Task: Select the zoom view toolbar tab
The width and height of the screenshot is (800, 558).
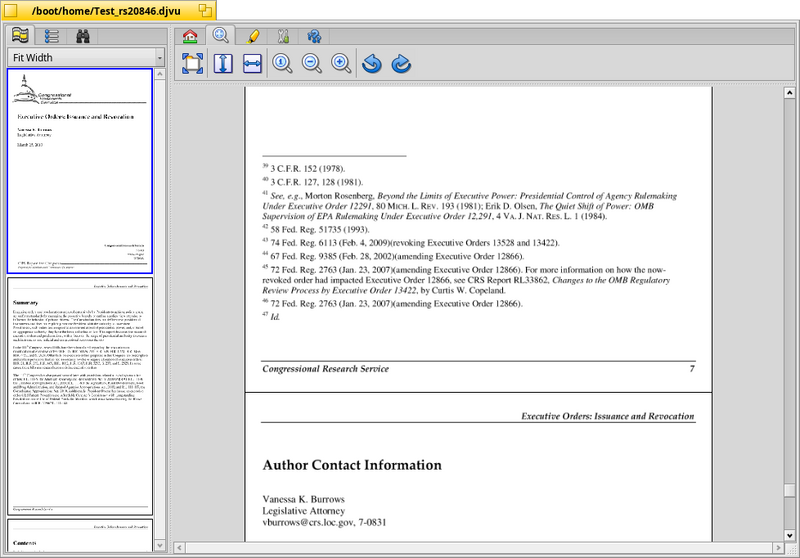Action: point(220,35)
